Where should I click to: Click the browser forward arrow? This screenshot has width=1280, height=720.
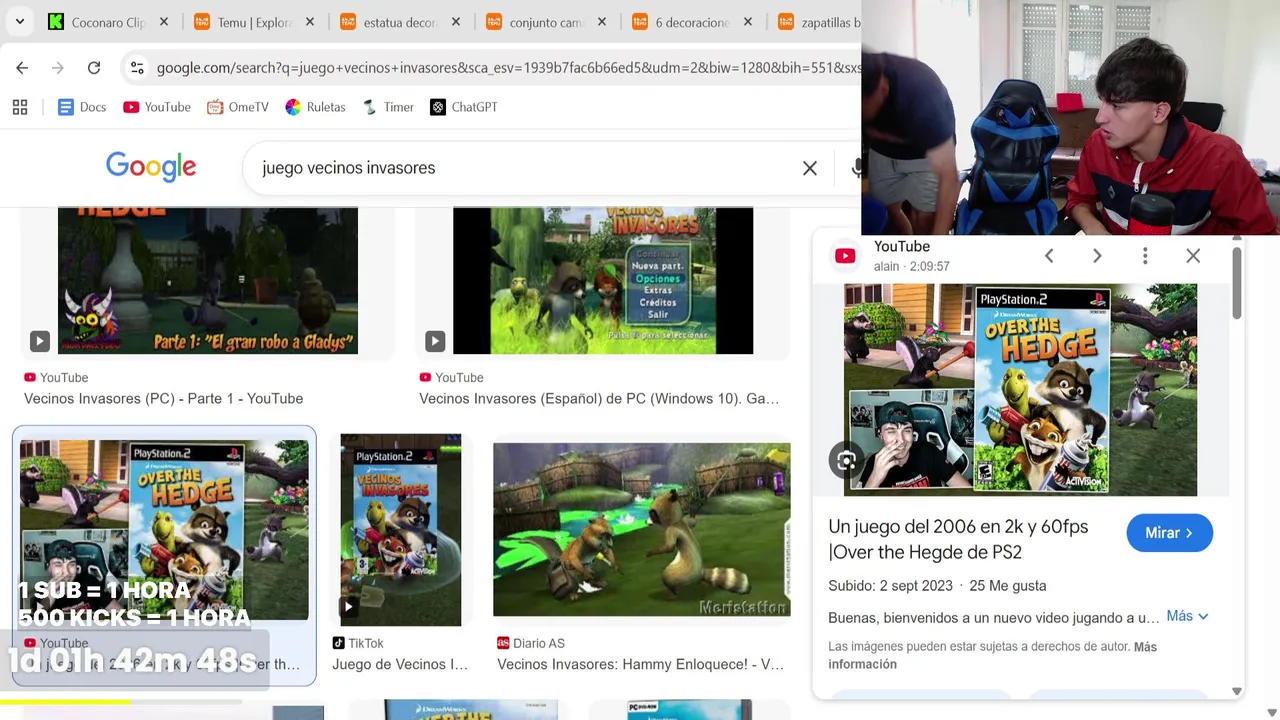[x=58, y=68]
